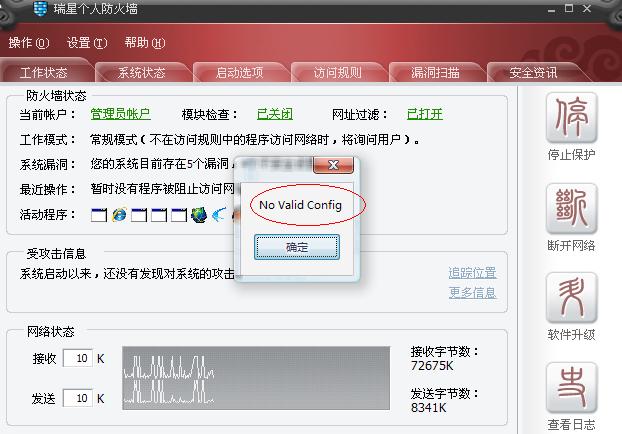Switch to the 漏洞扫描 tab
Viewport: 622px width, 434px height.
tap(435, 73)
